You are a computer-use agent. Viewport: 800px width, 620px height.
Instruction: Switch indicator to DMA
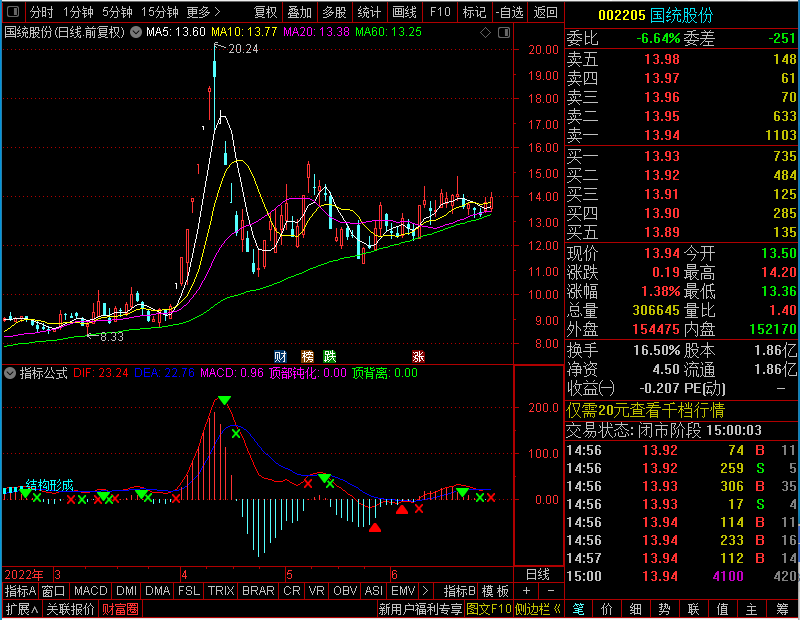coord(158,591)
